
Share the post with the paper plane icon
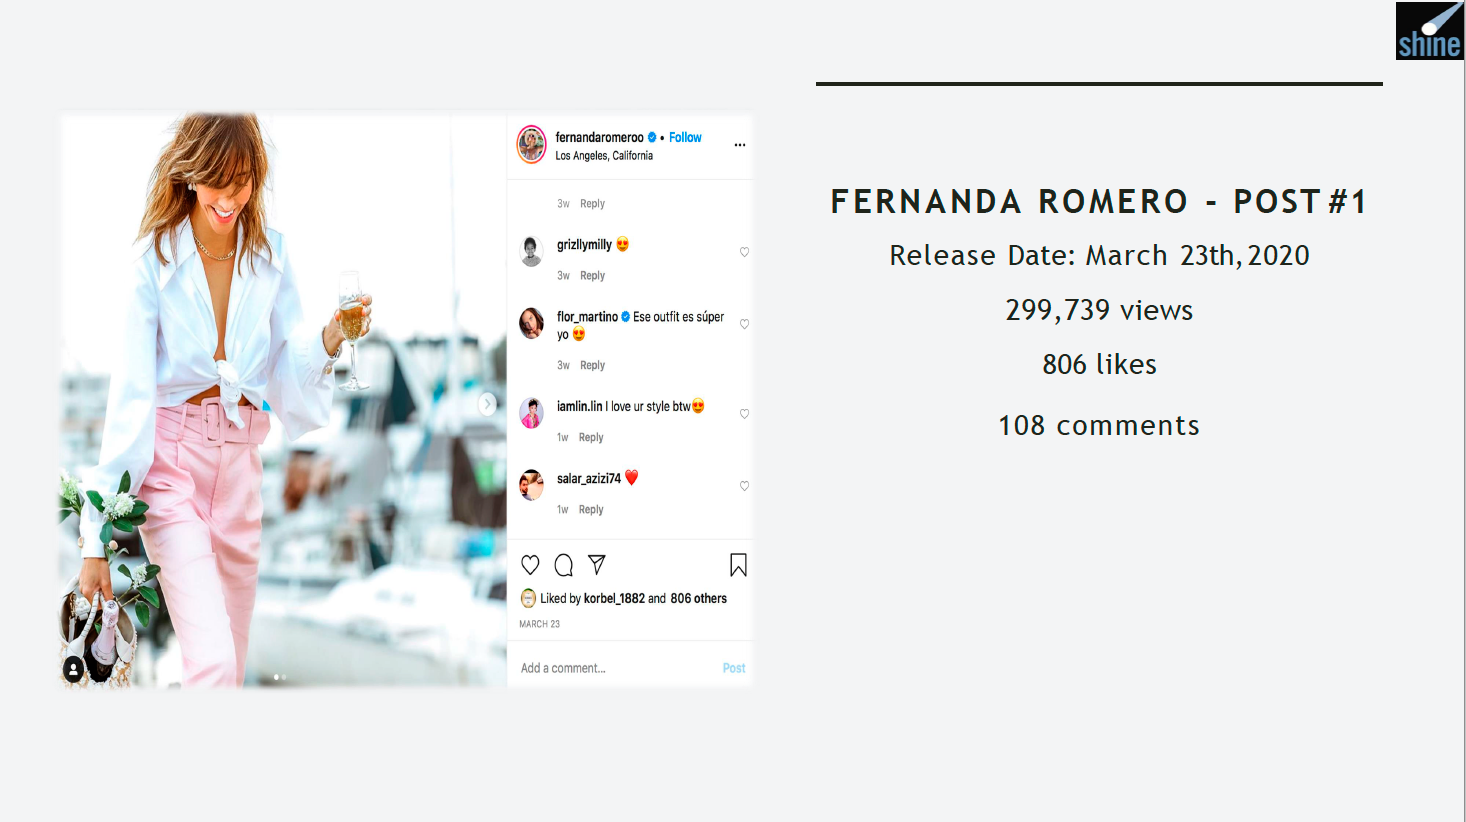597,565
